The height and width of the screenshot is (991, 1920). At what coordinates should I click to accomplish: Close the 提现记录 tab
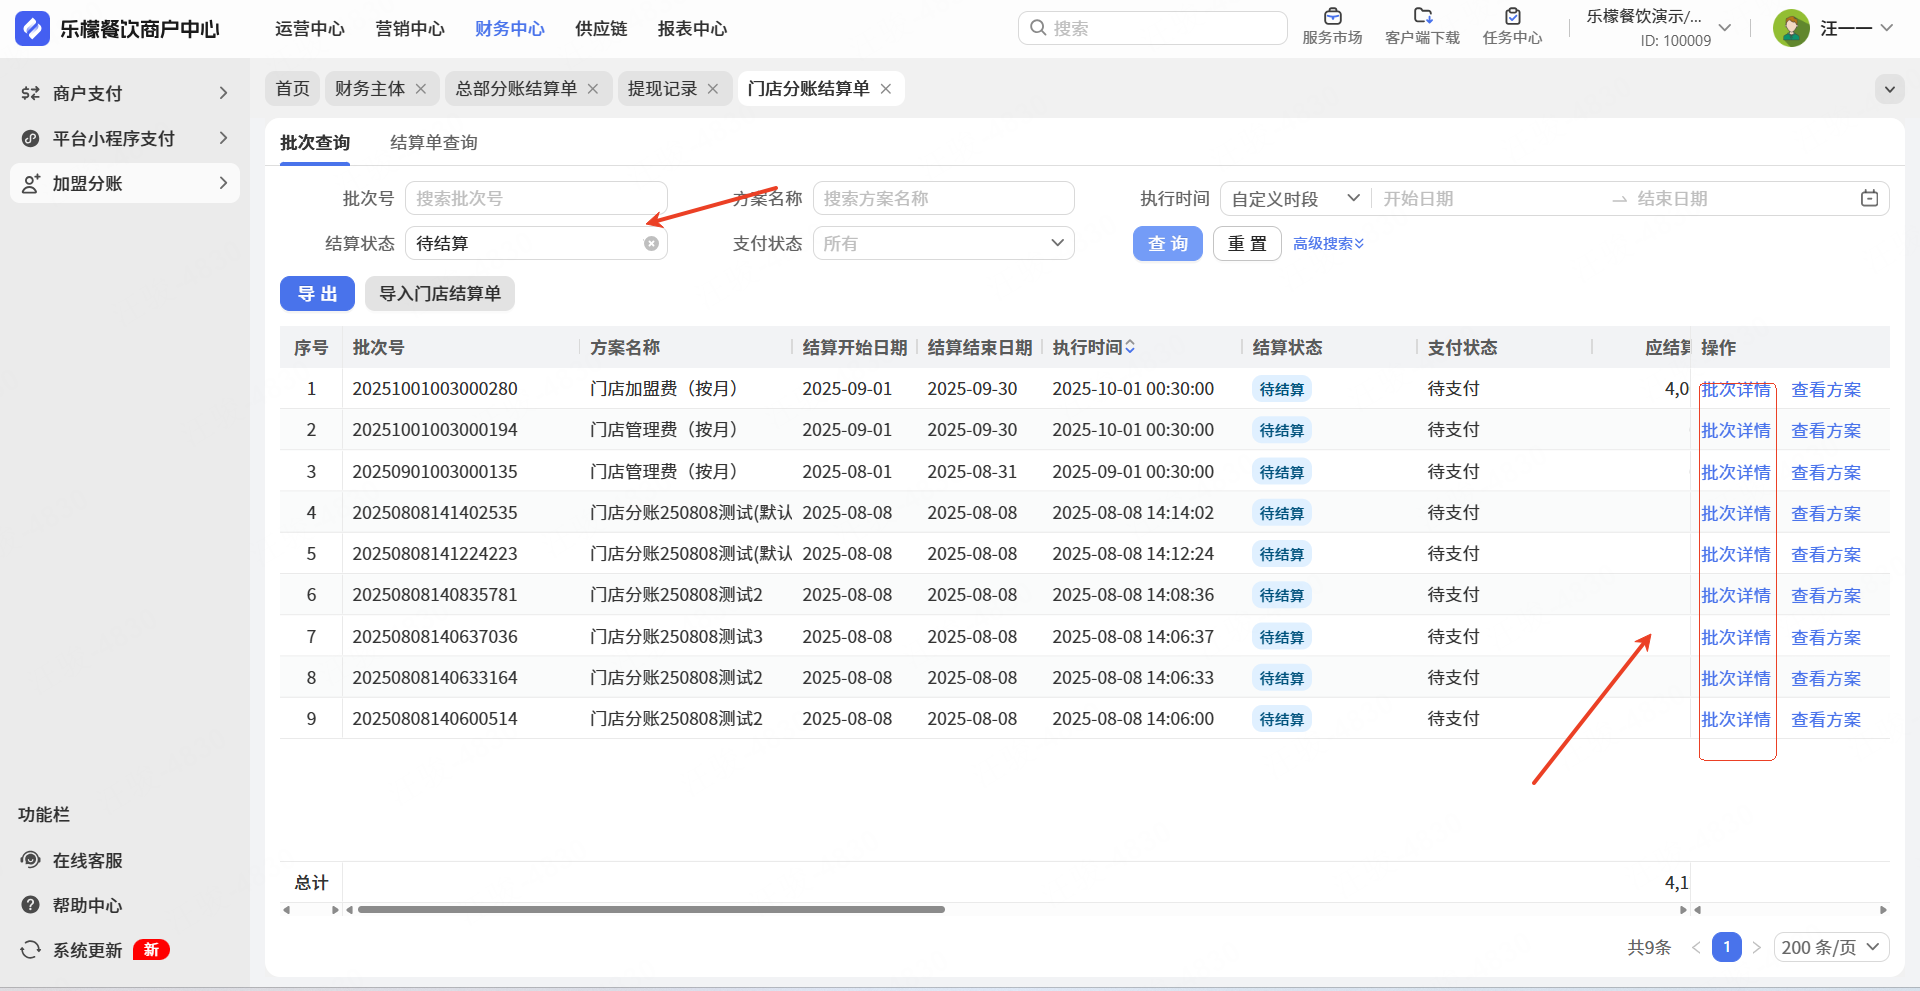coord(713,89)
